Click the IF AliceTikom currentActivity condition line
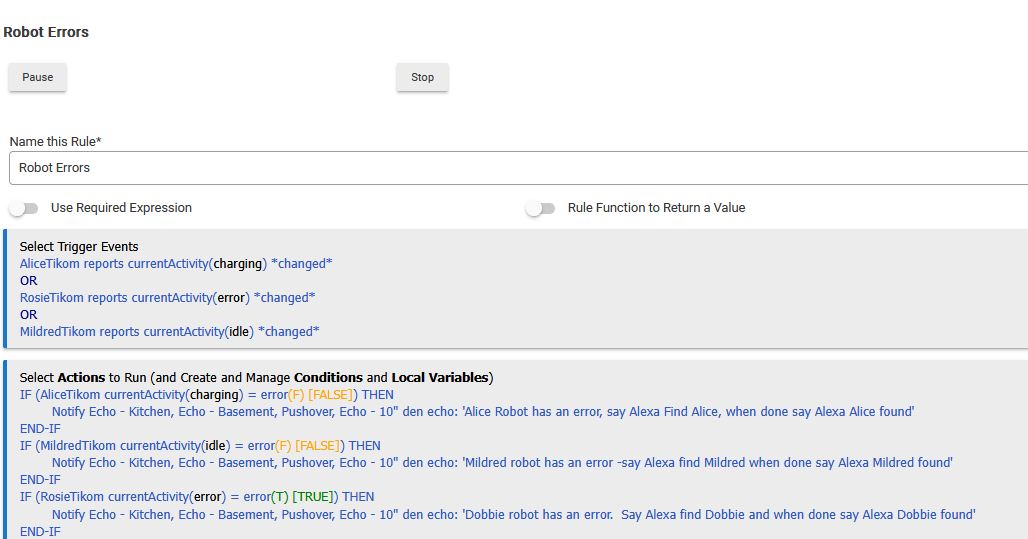 pyautogui.click(x=206, y=395)
